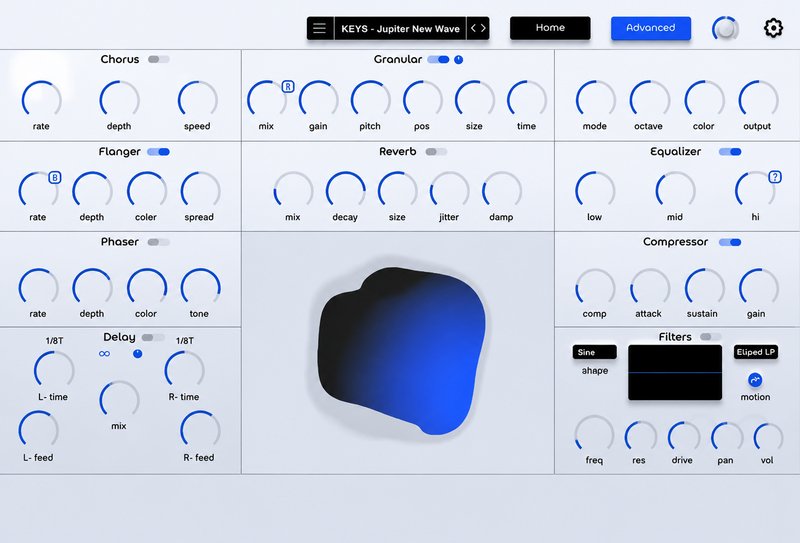
Task: Click the Compressor sustain knob
Action: 704,288
